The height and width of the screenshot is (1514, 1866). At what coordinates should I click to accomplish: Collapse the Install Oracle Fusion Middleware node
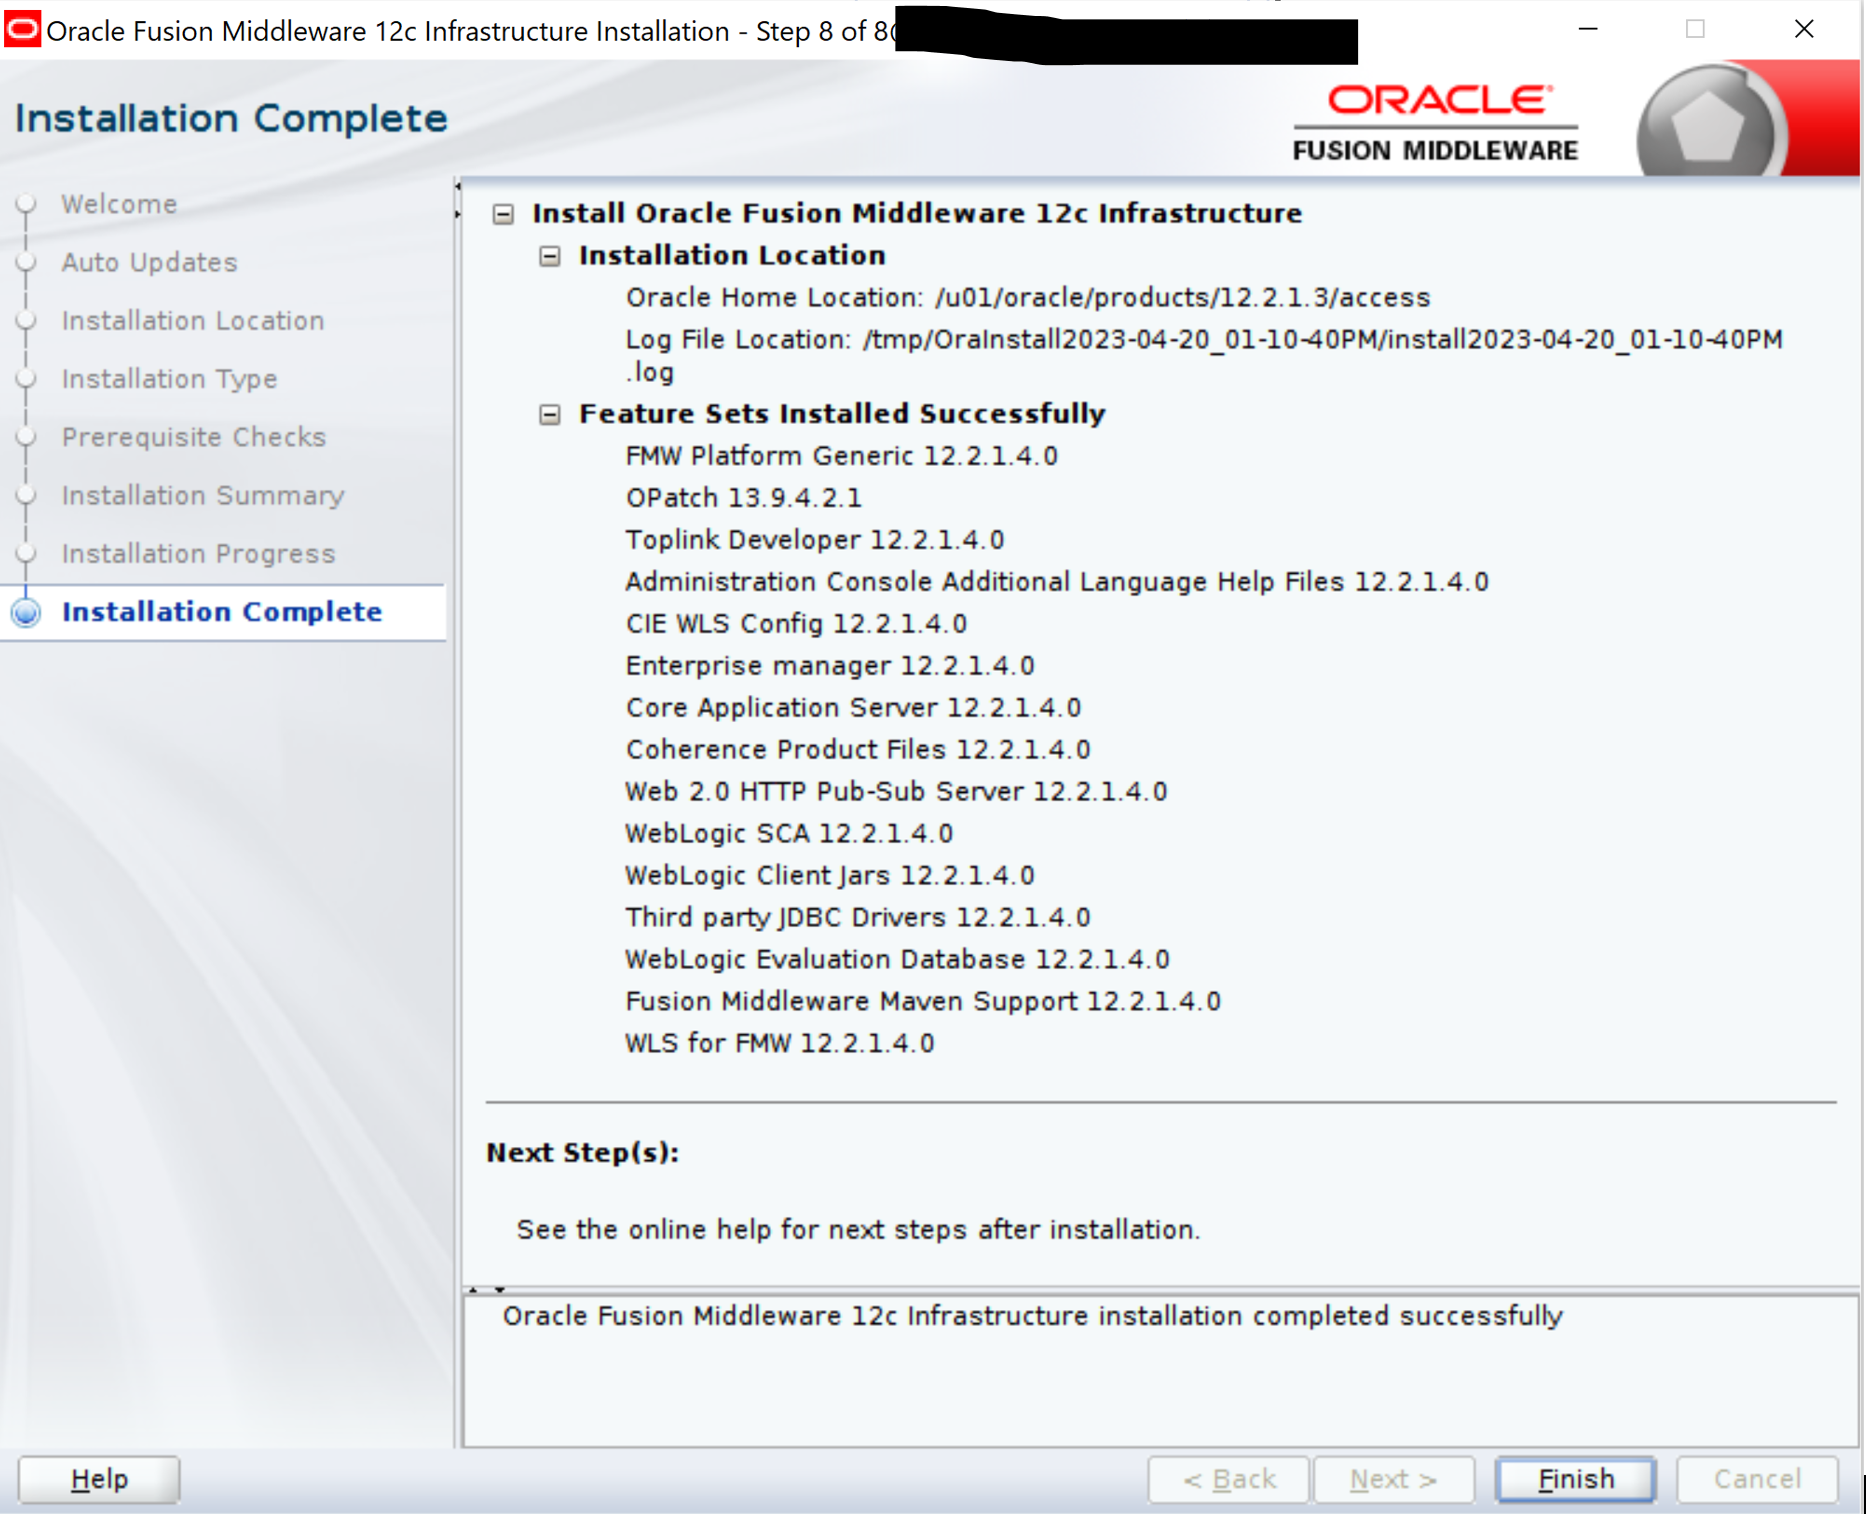click(x=503, y=214)
